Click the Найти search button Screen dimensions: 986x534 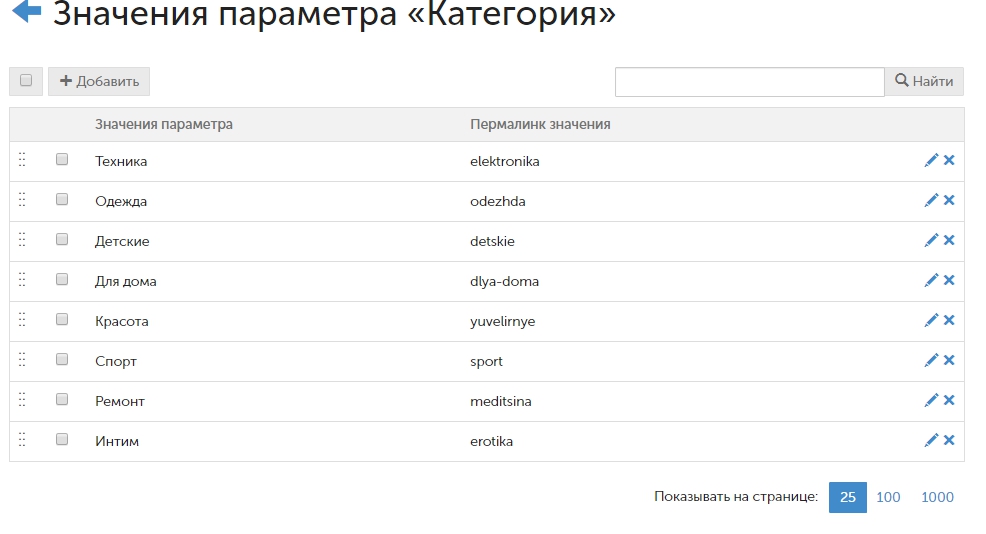[x=924, y=81]
